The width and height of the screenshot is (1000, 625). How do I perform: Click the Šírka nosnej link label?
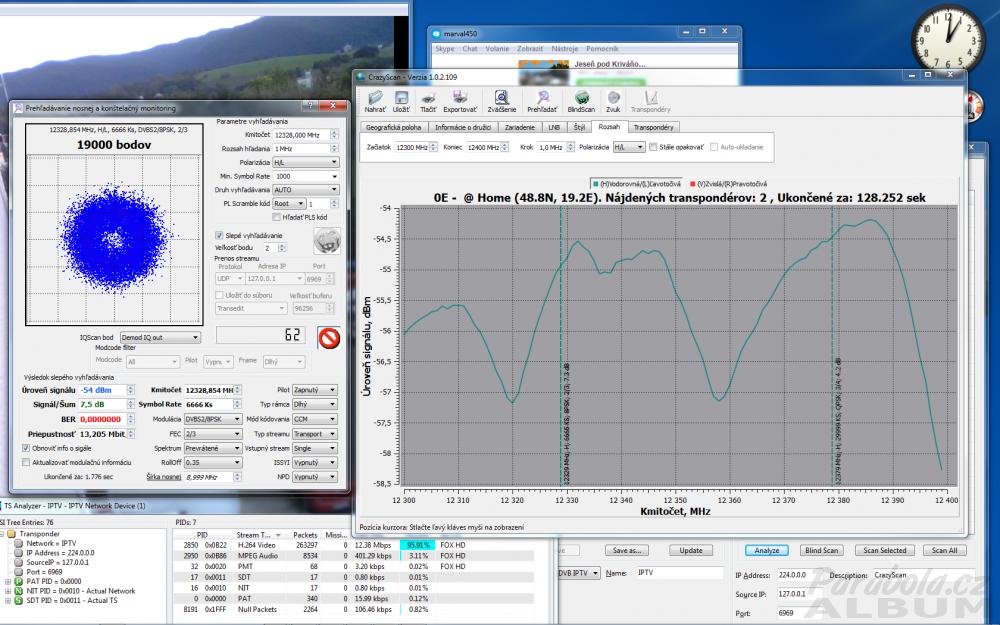(x=164, y=477)
